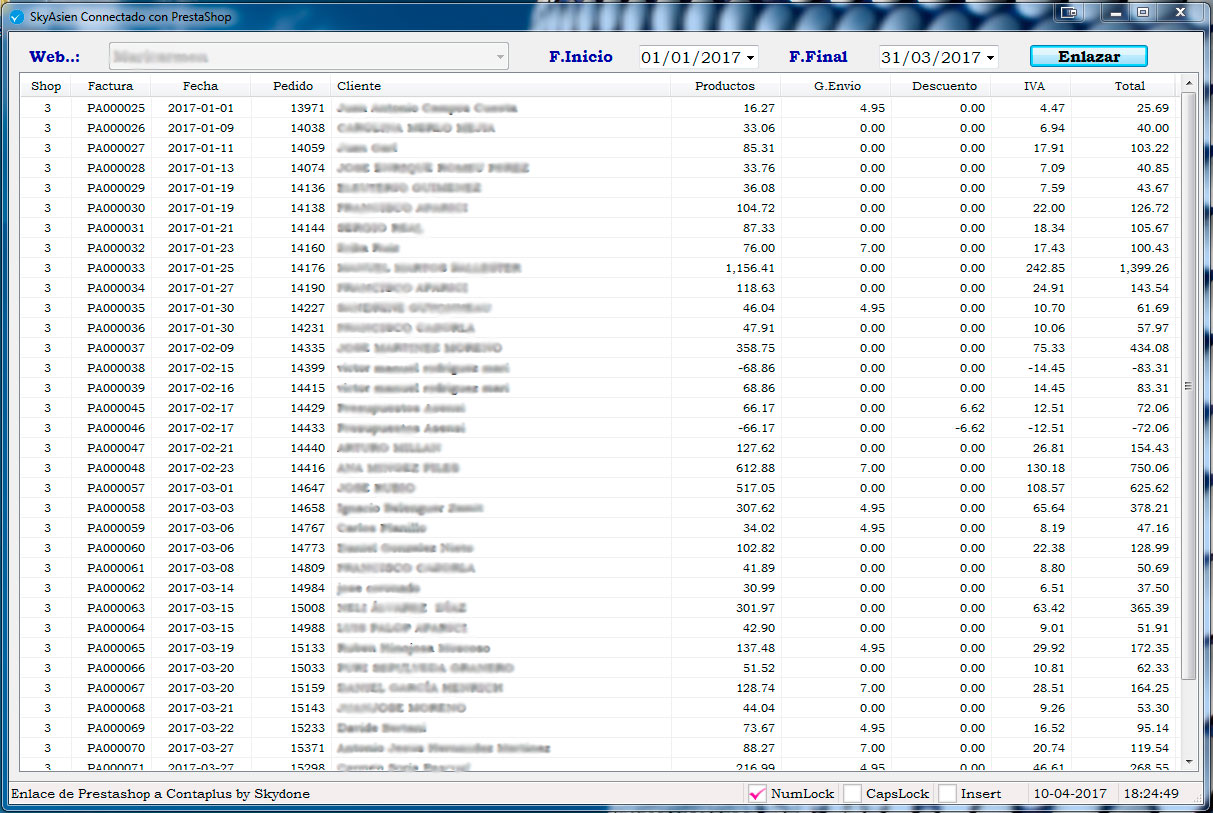Image resolution: width=1213 pixels, height=813 pixels.
Task: Click date 2017-02-09 cell
Action: tap(200, 348)
